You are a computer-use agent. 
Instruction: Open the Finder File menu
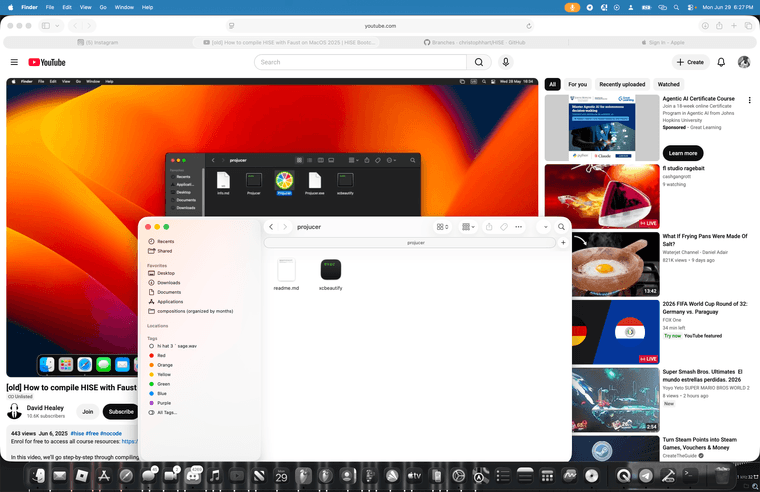coord(50,7)
